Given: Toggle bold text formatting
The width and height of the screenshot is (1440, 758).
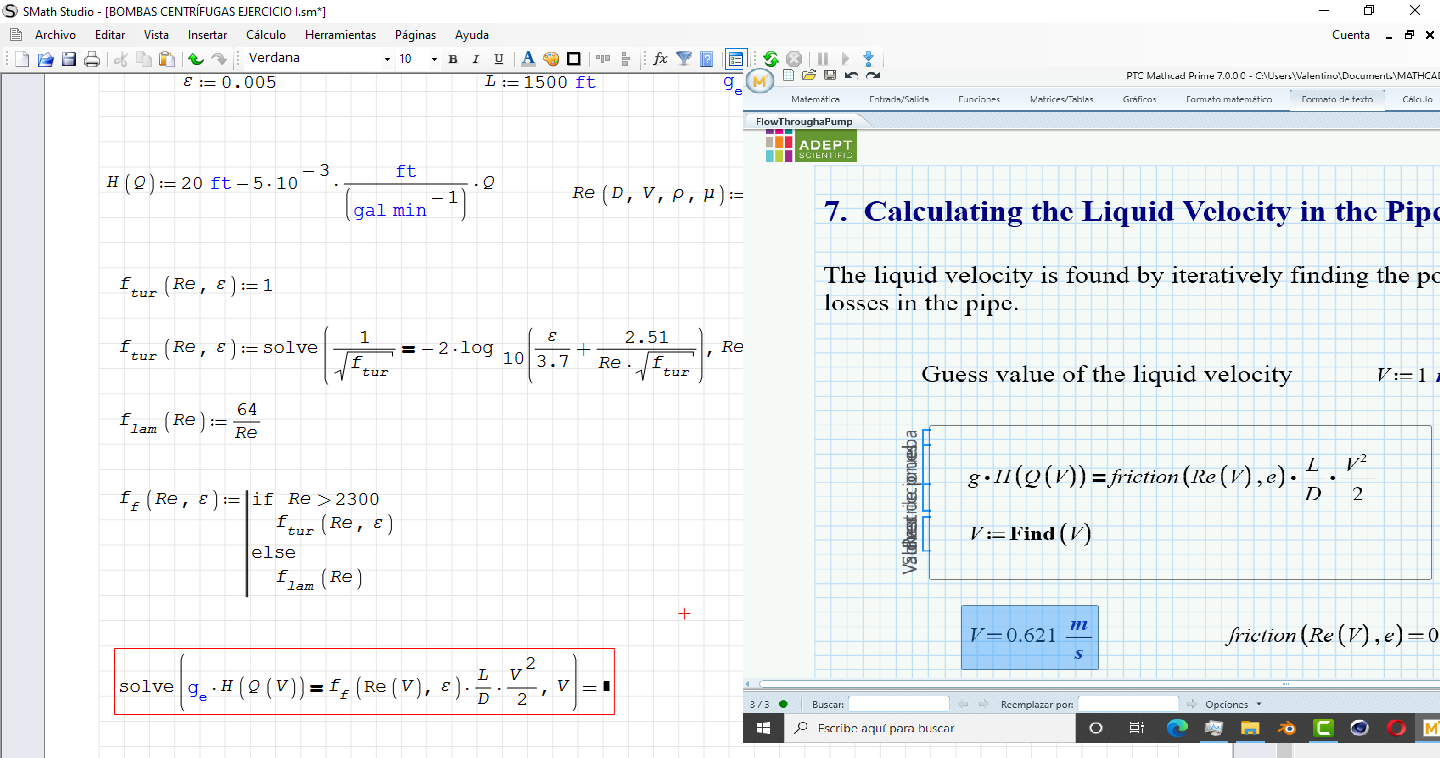Looking at the screenshot, I should coord(452,59).
